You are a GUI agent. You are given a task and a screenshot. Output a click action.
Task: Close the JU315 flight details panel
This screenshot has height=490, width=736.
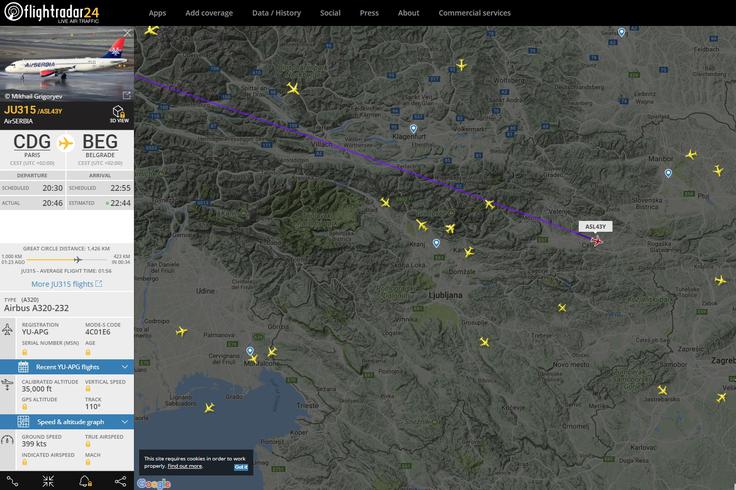click(x=127, y=33)
